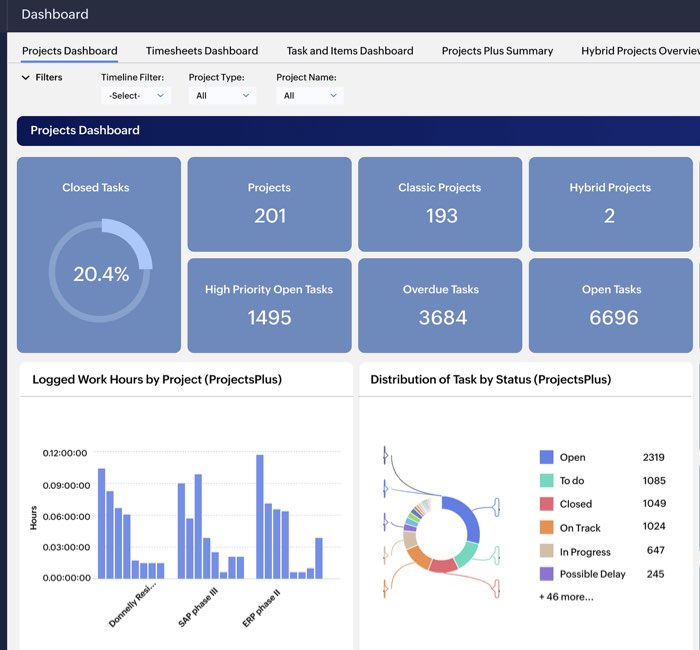Open the High Priority Open Tasks card
The height and width of the screenshot is (650, 700).
(x=269, y=305)
